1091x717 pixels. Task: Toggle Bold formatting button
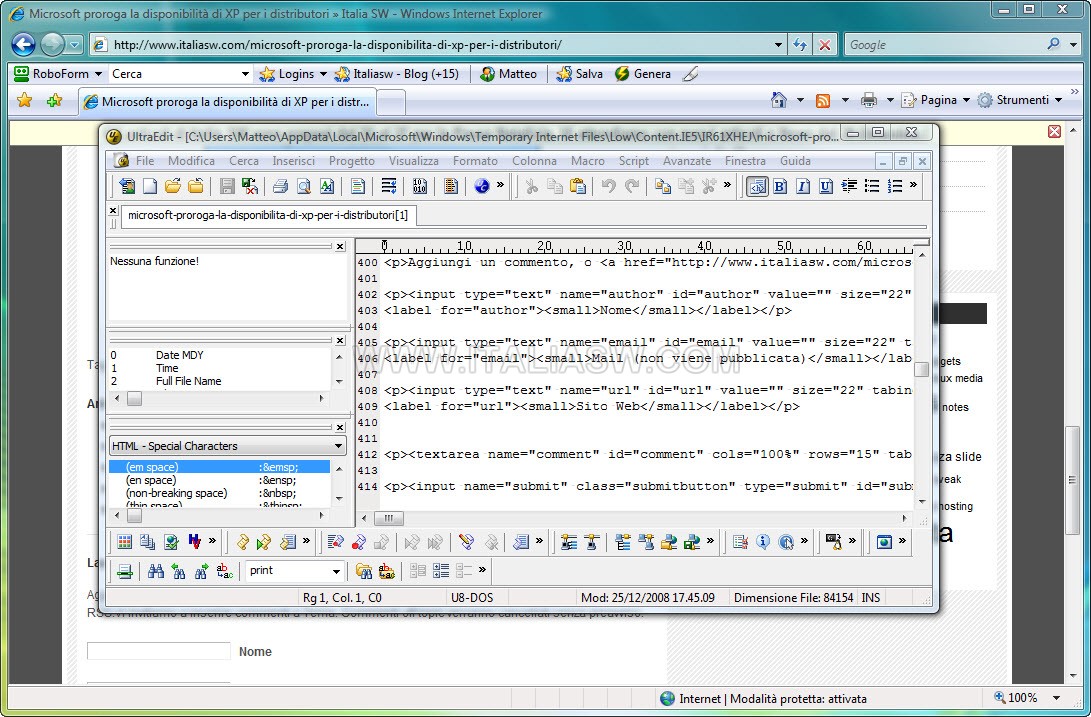point(780,186)
